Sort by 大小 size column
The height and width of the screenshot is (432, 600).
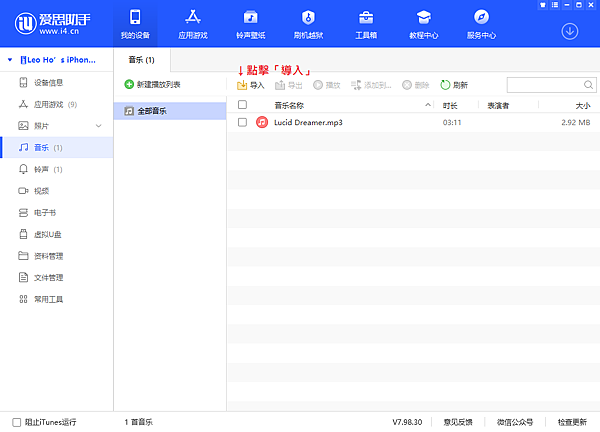[583, 106]
